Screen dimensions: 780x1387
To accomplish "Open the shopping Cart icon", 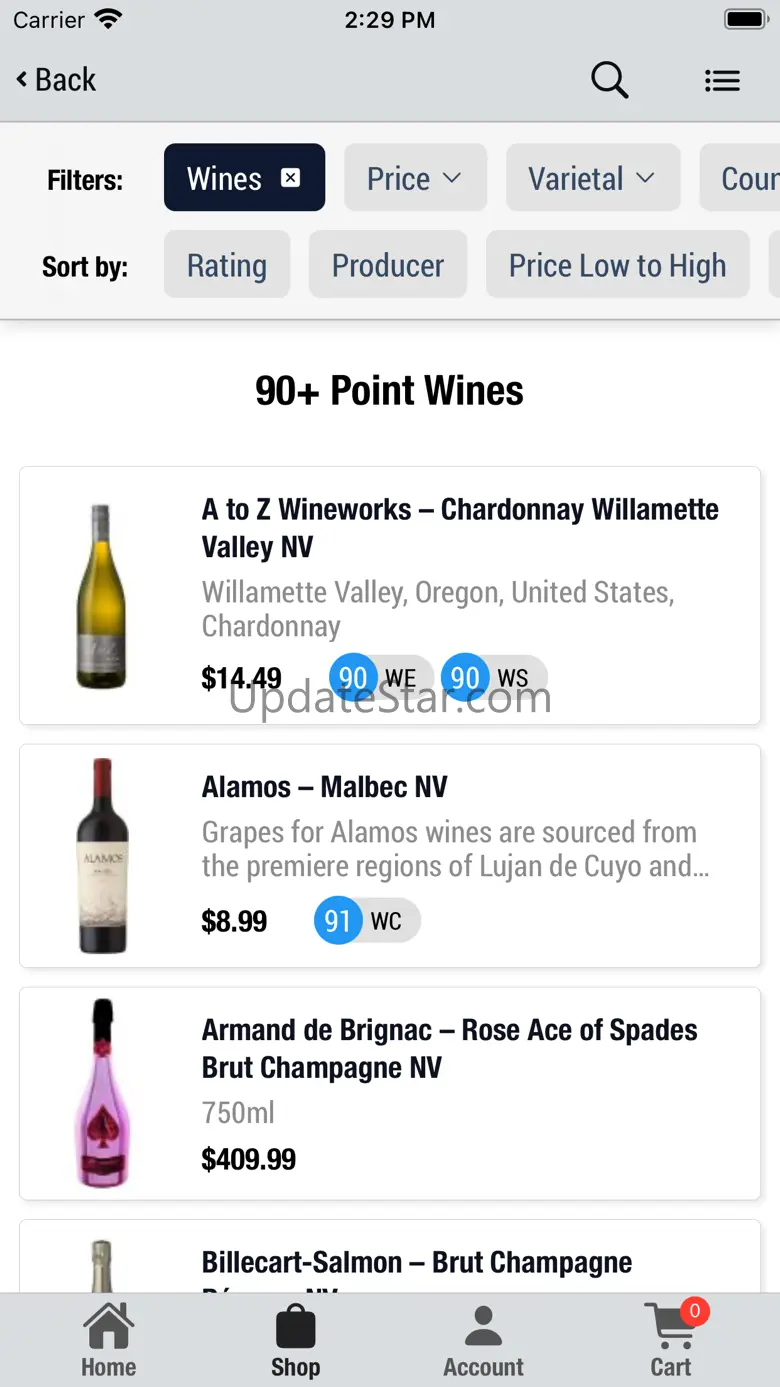I will click(672, 1339).
